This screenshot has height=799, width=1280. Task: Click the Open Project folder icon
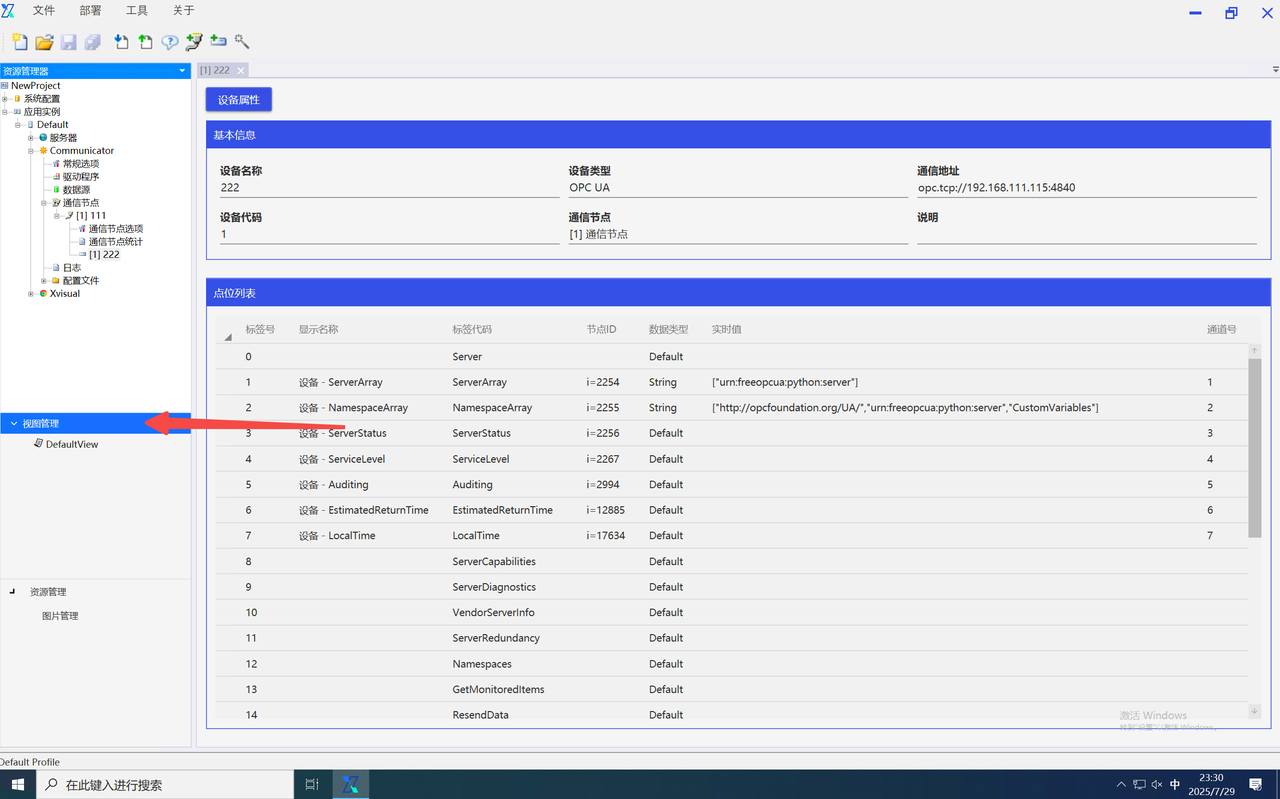[x=44, y=42]
